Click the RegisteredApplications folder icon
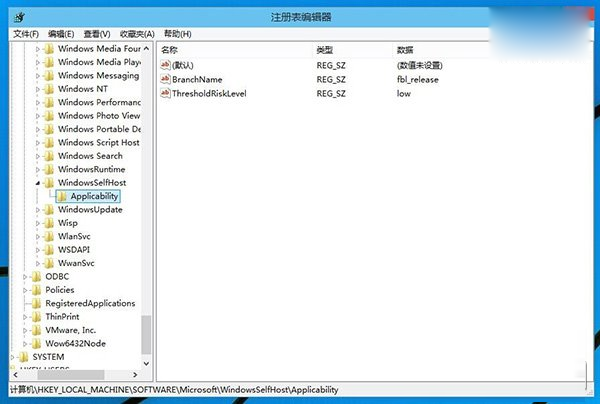The height and width of the screenshot is (404, 601). click(36, 304)
